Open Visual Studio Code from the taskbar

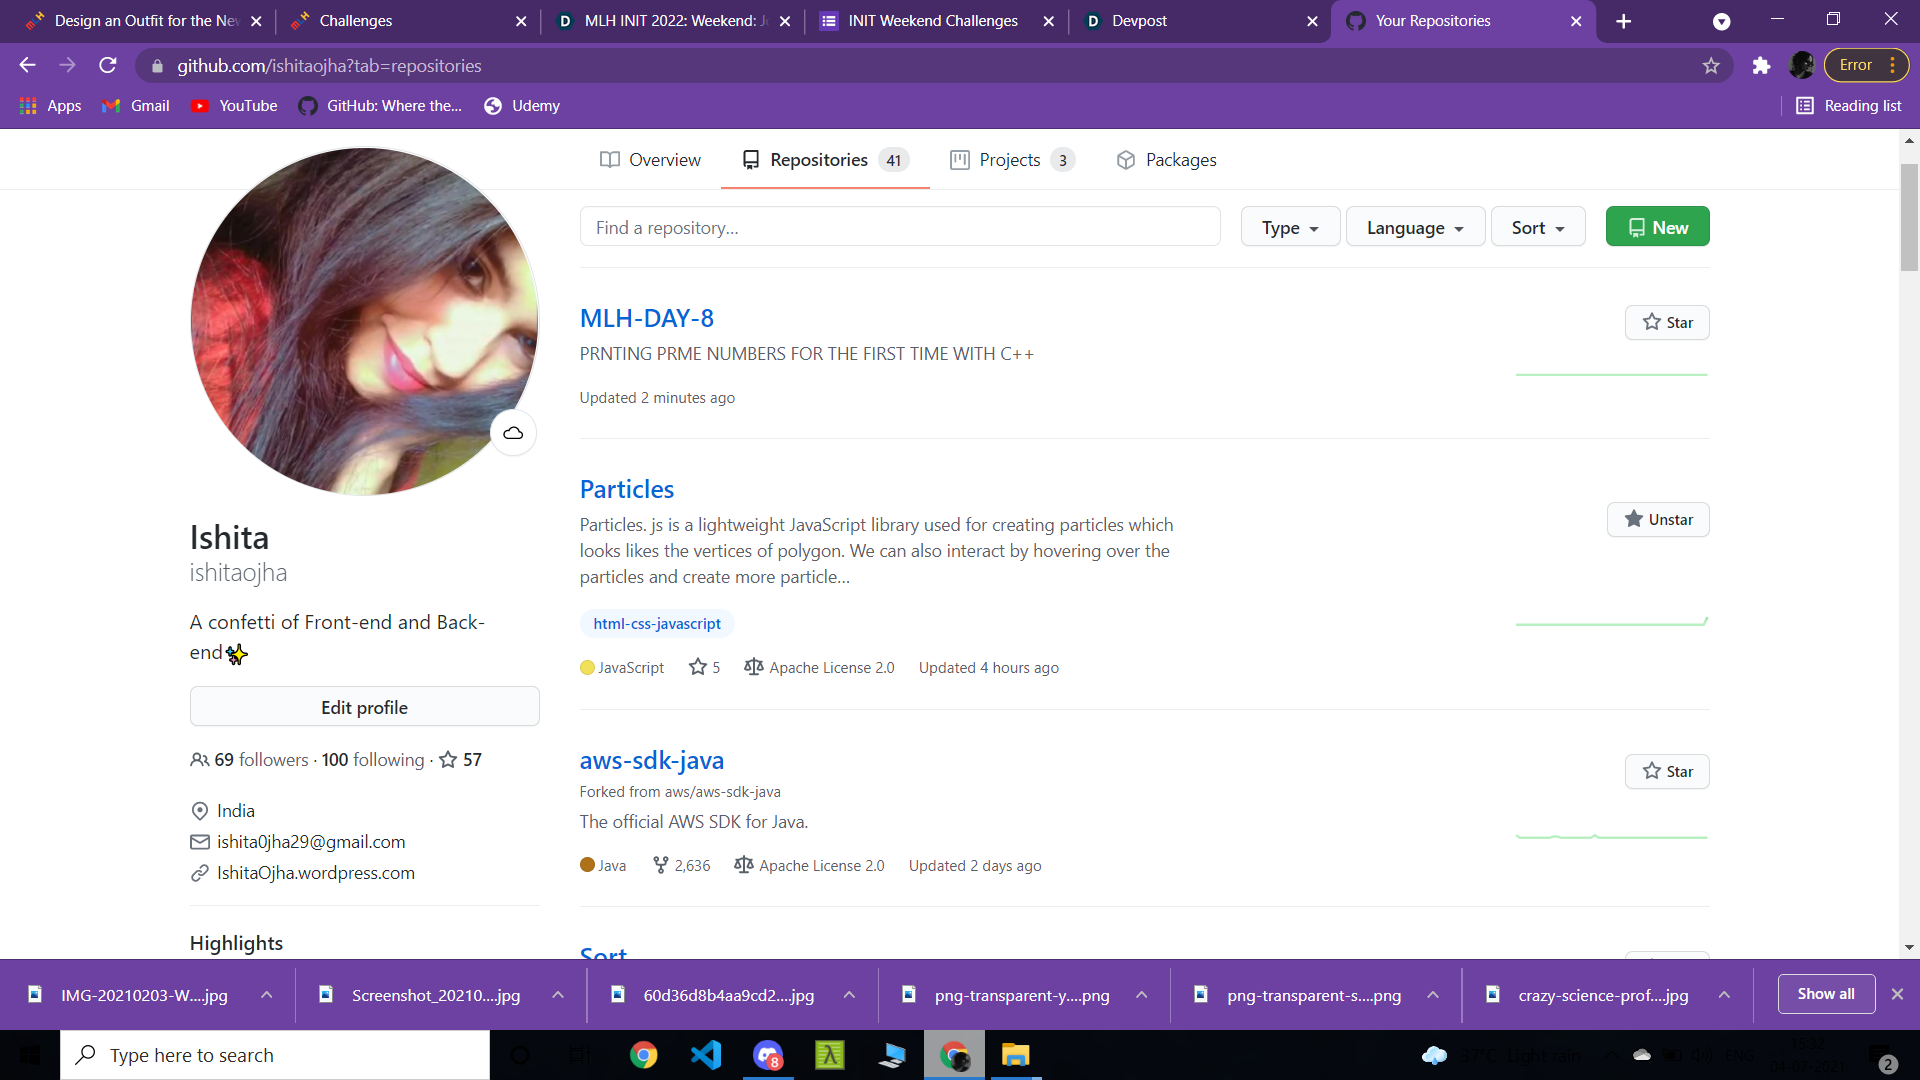[706, 1055]
